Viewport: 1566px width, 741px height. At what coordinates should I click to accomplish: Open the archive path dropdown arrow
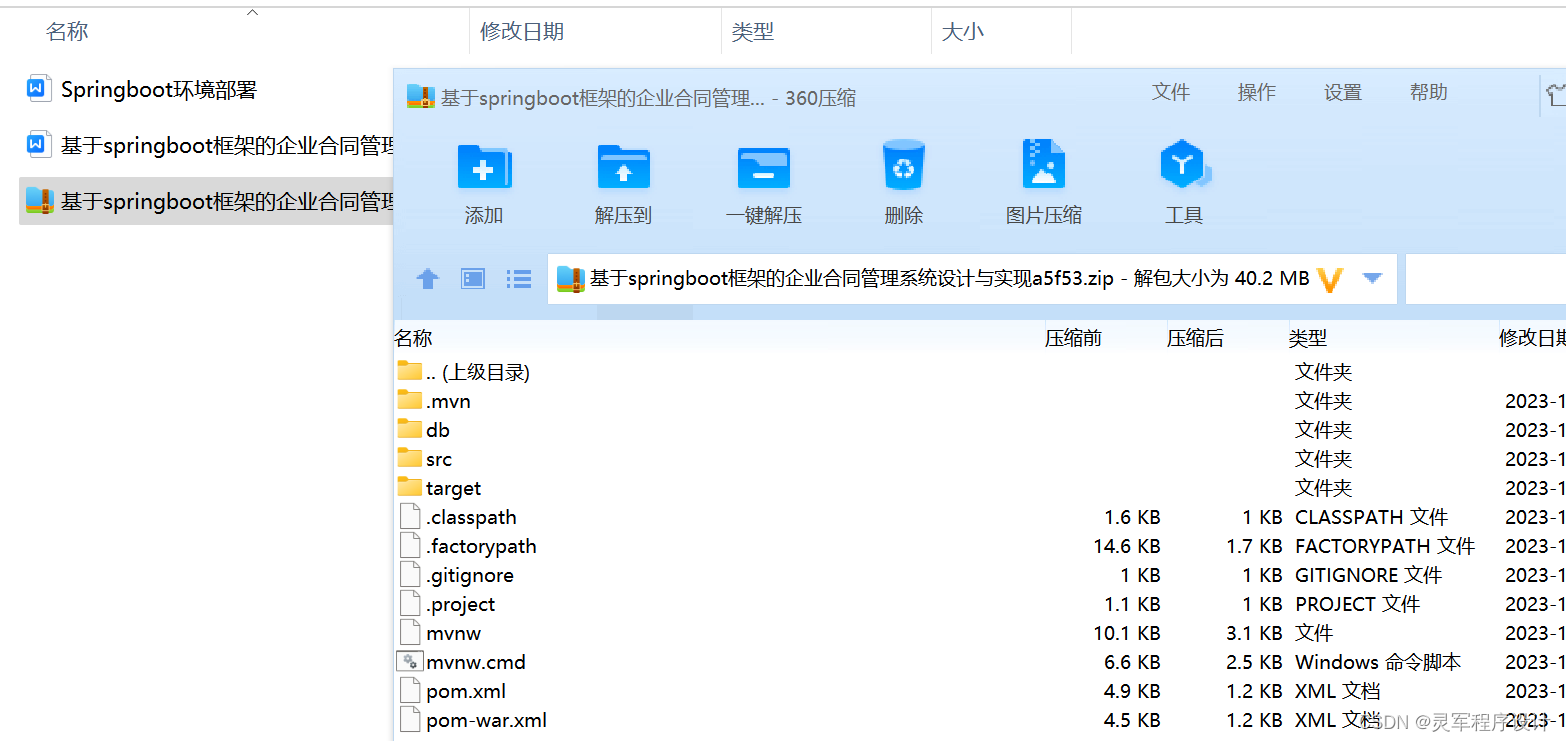click(x=1373, y=279)
